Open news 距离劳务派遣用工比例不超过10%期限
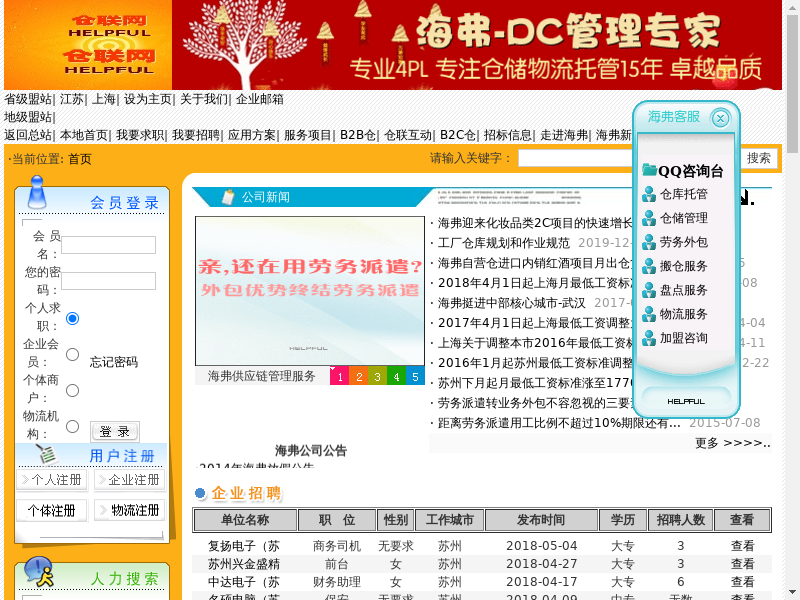 pyautogui.click(x=559, y=423)
